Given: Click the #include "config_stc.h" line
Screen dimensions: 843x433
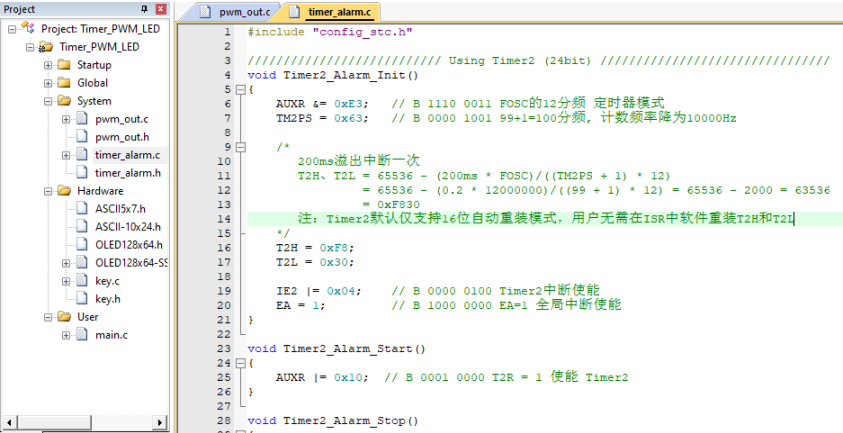Looking at the screenshot, I should click(330, 32).
